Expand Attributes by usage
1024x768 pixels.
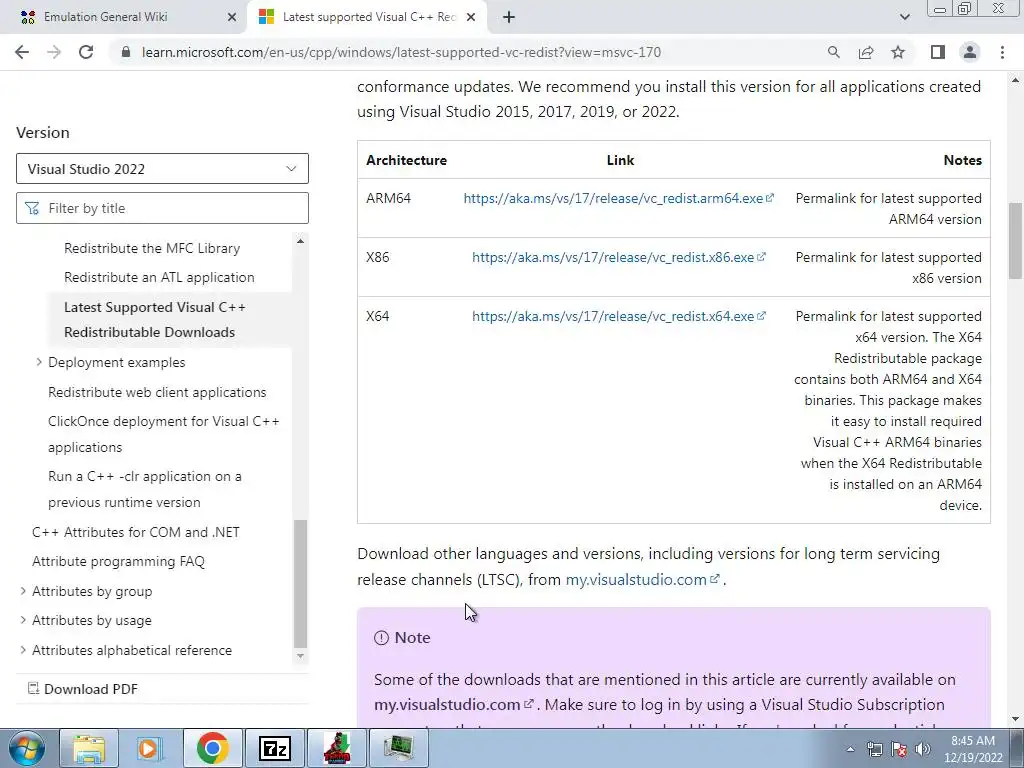tap(23, 620)
